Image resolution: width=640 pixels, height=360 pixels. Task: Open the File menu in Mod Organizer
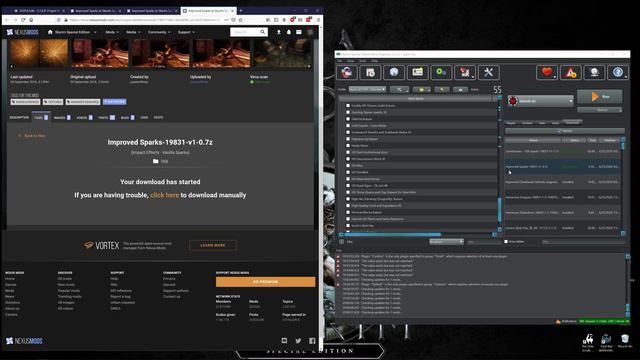340,61
